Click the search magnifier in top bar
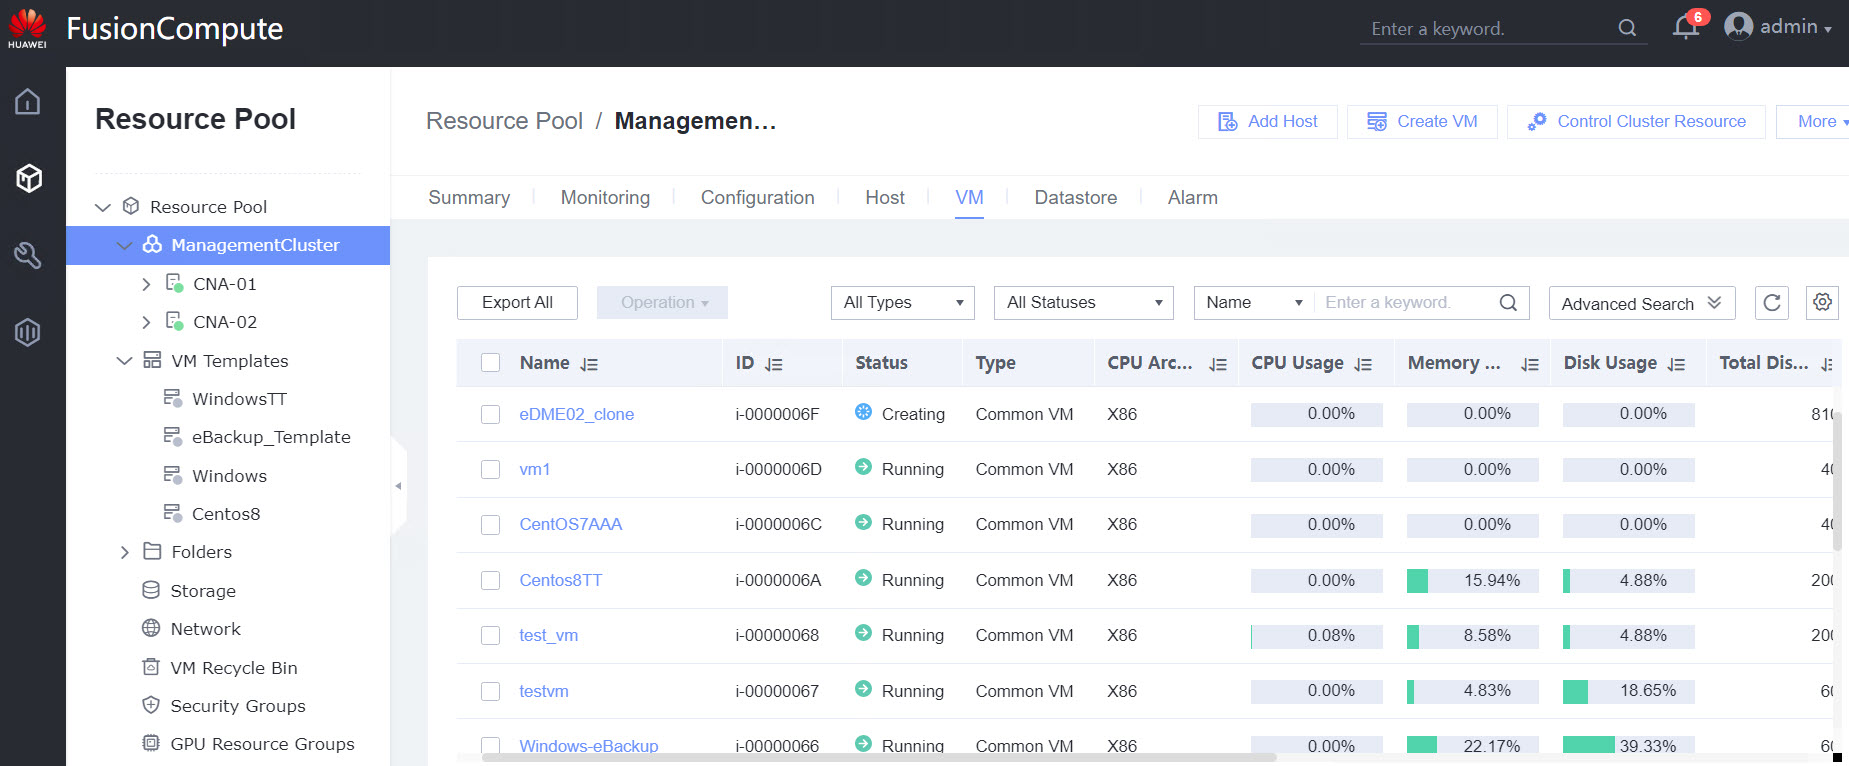1849x766 pixels. point(1627,28)
